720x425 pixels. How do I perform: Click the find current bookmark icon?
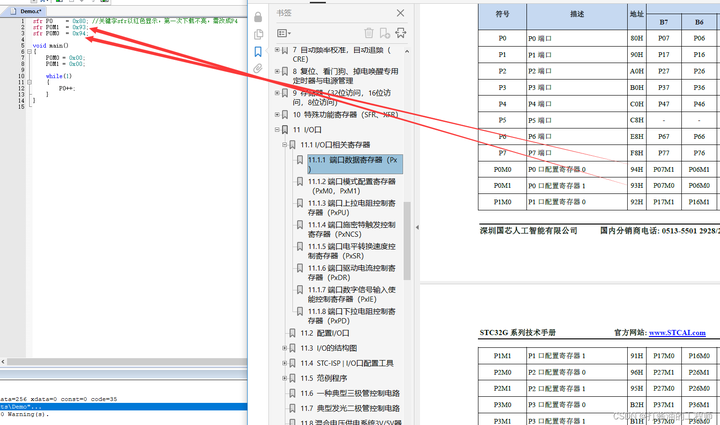(401, 33)
